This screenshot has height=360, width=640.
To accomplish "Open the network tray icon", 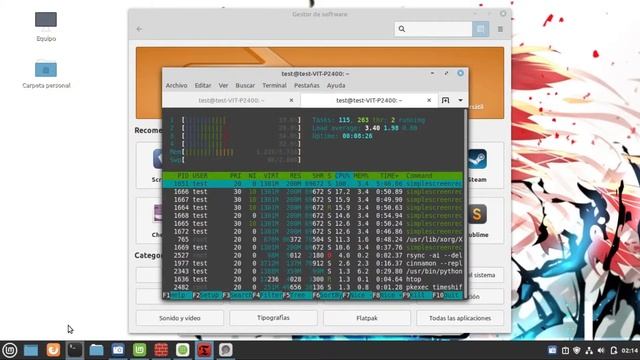I will (589, 350).
